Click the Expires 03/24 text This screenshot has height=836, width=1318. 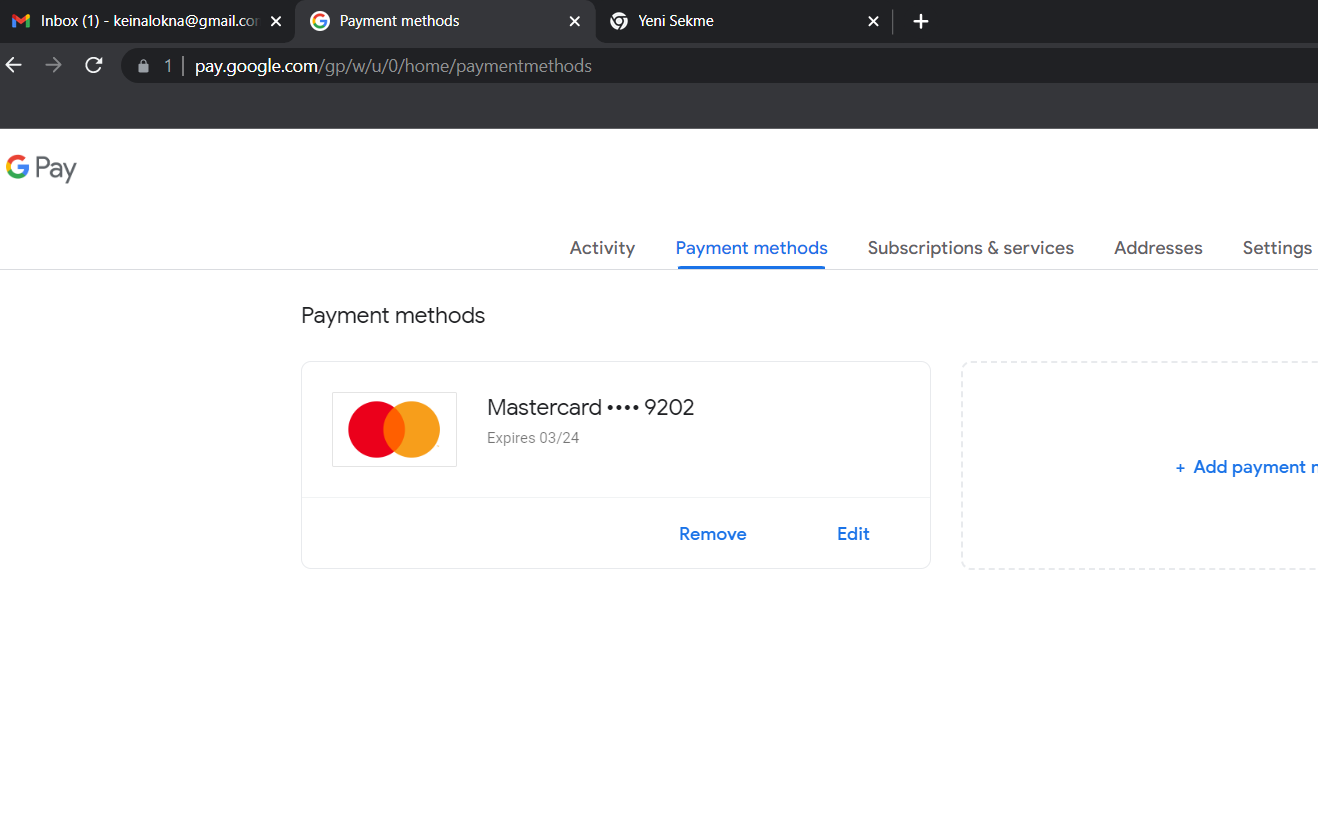(533, 438)
